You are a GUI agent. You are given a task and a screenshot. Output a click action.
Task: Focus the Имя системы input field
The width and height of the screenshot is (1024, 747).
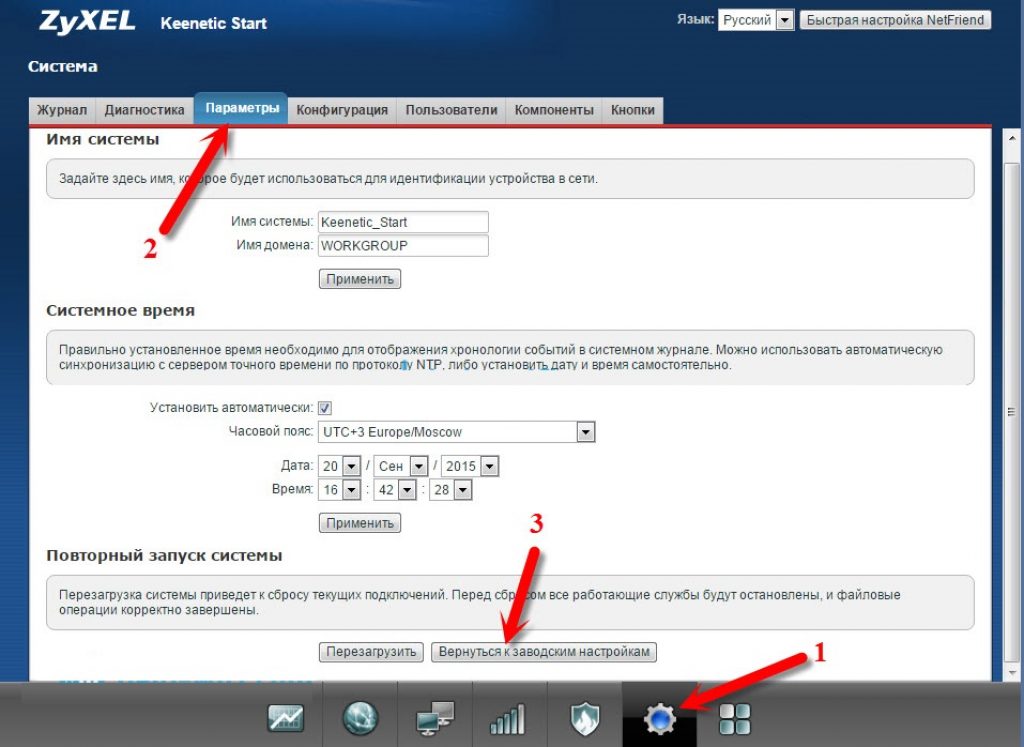click(x=403, y=222)
